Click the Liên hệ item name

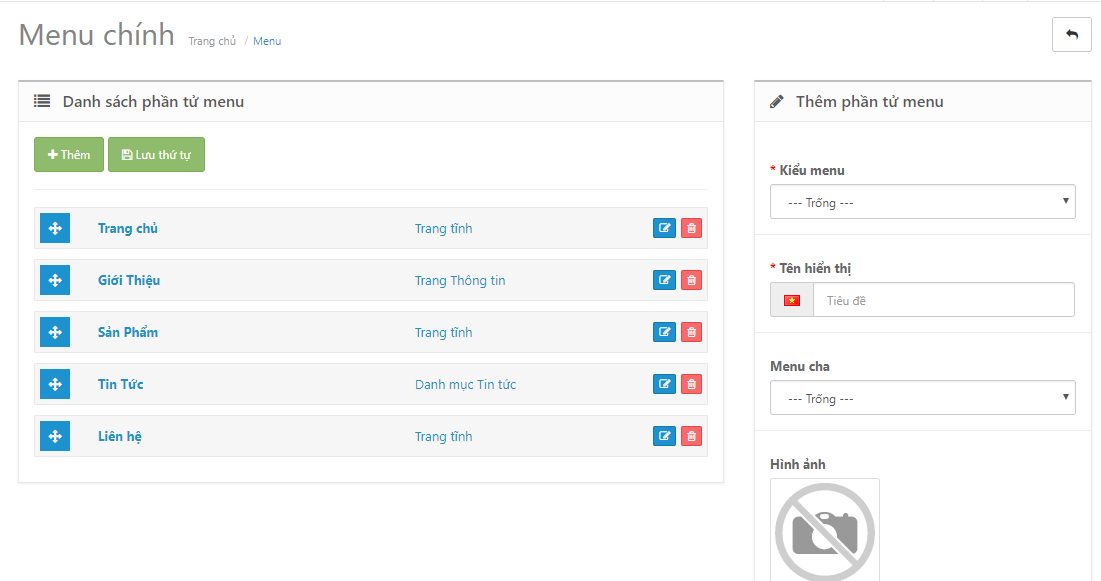pyautogui.click(x=119, y=436)
